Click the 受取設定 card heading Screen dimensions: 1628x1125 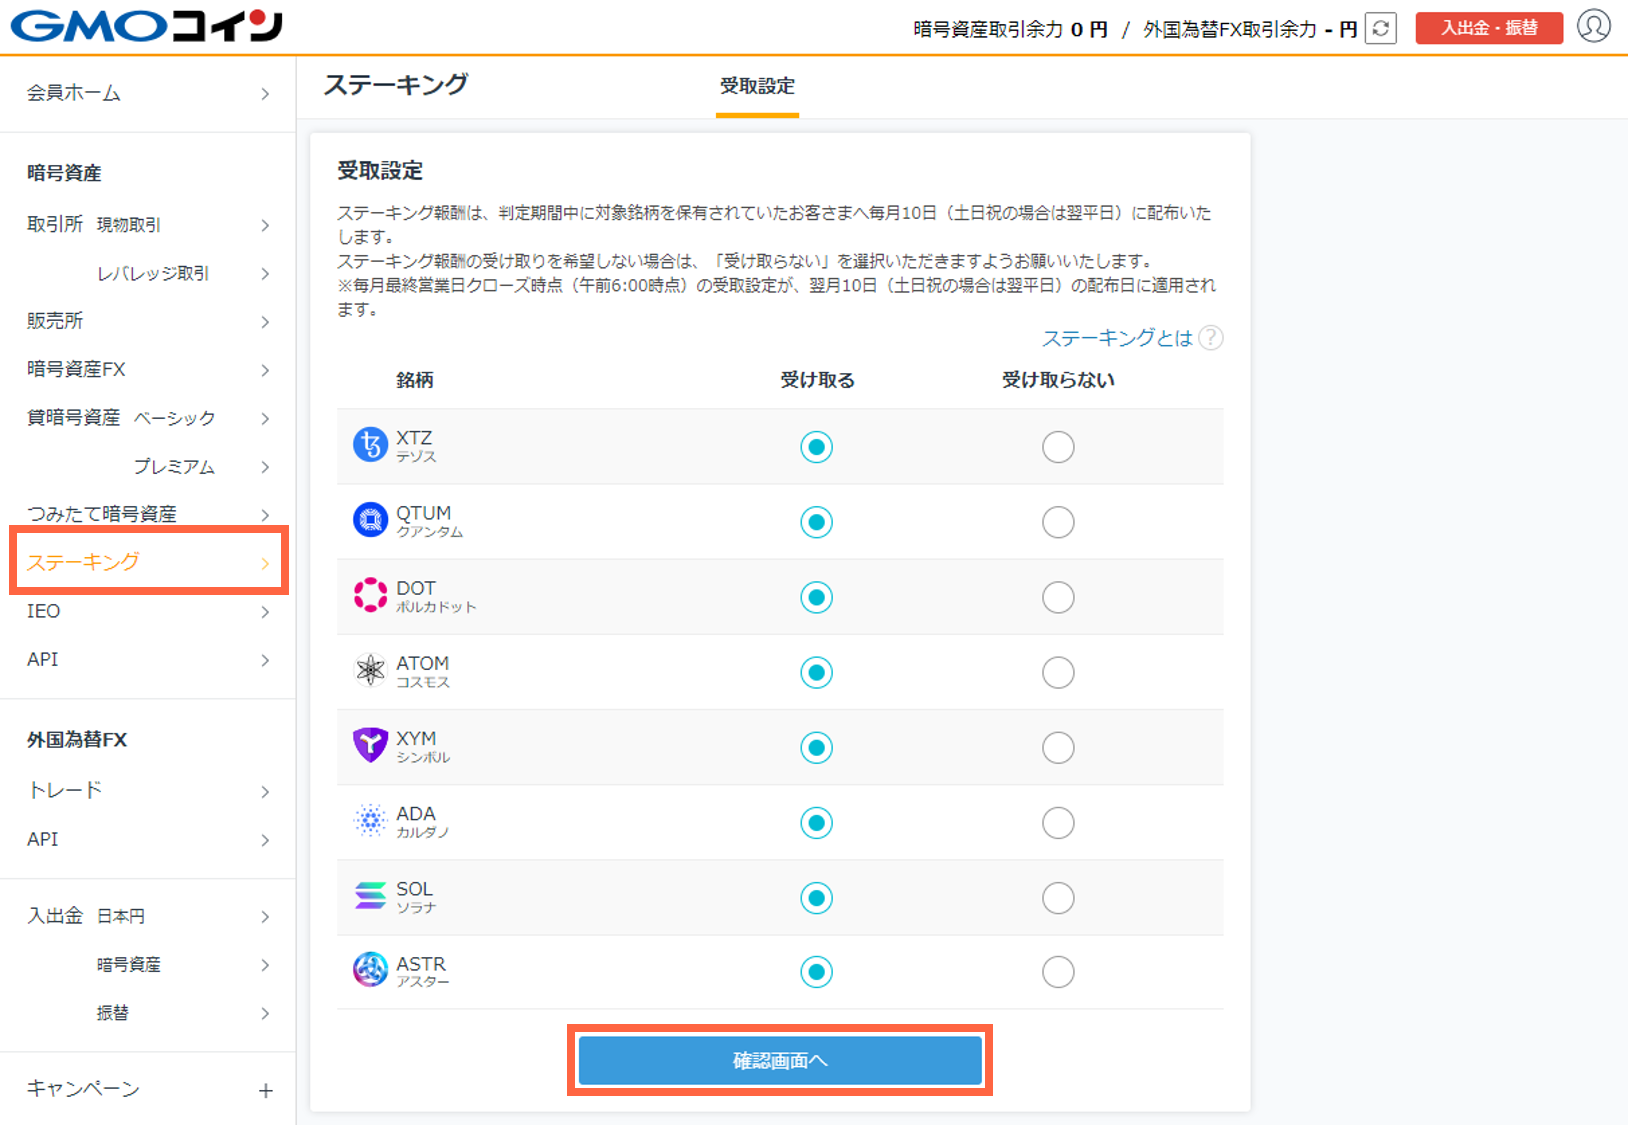pyautogui.click(x=380, y=171)
